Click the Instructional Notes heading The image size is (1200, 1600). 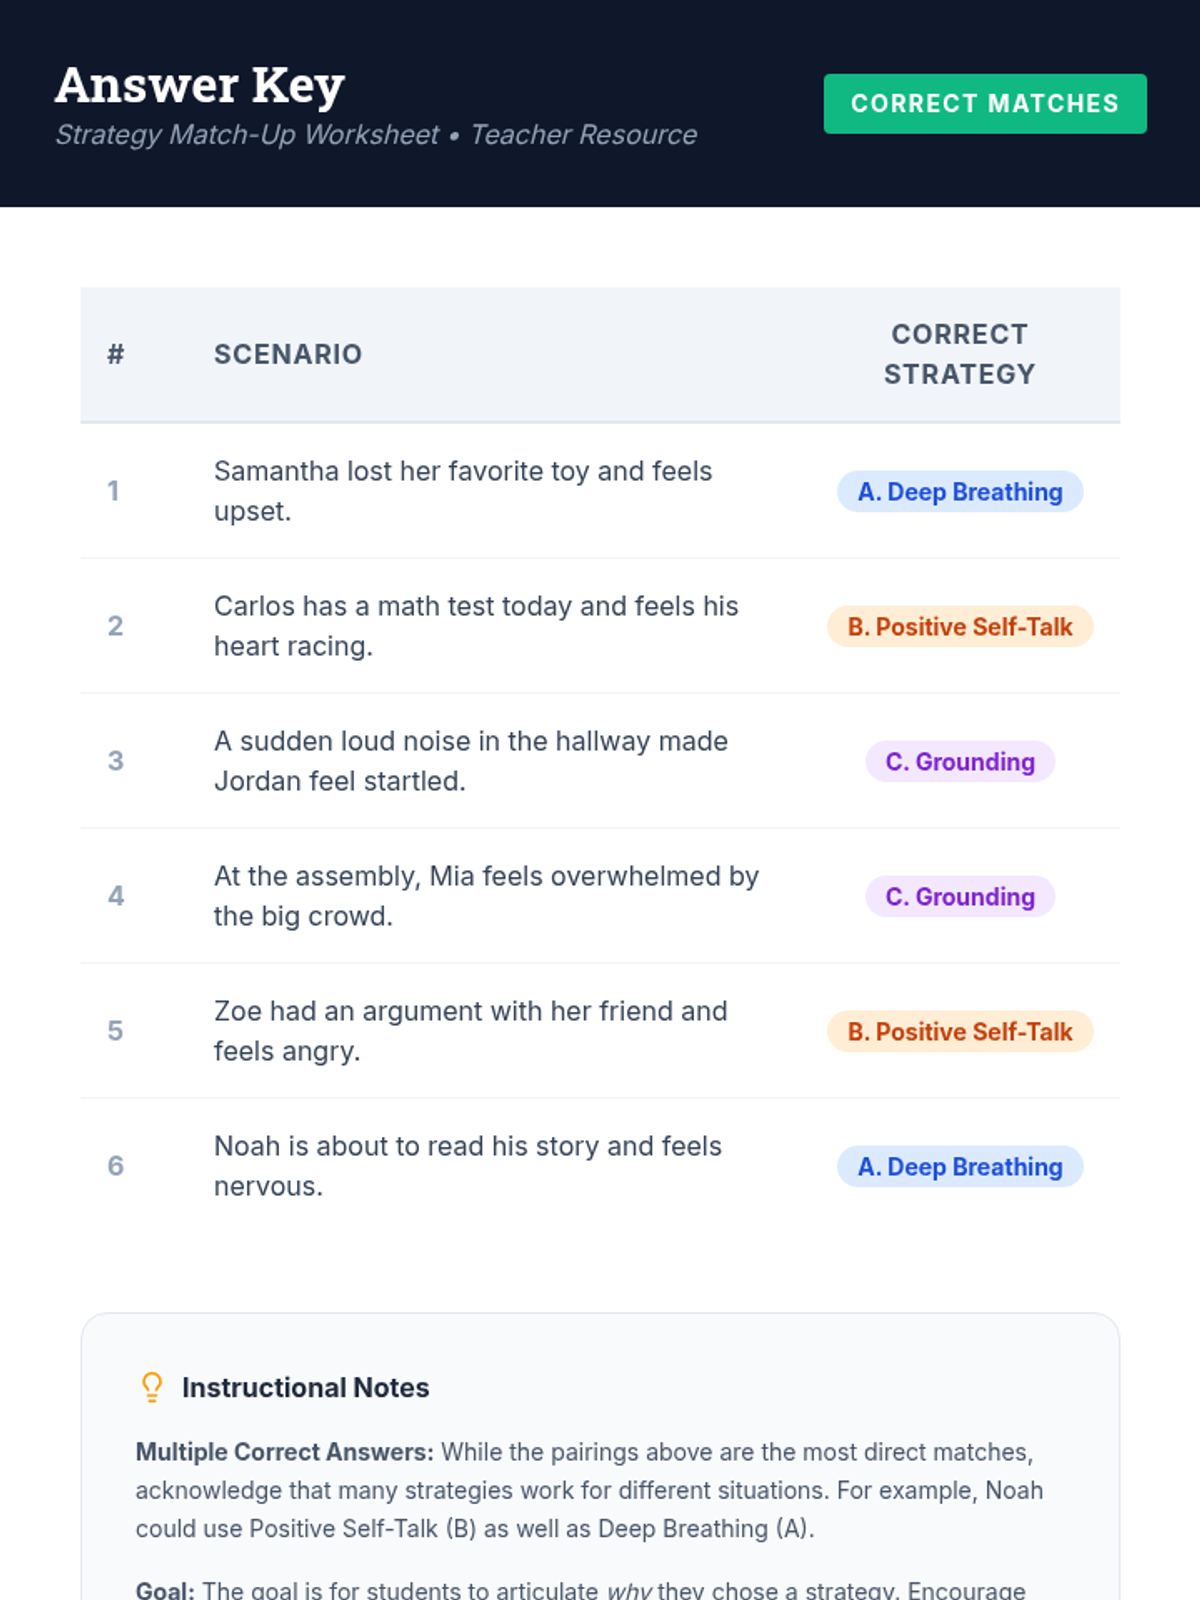(x=305, y=1388)
